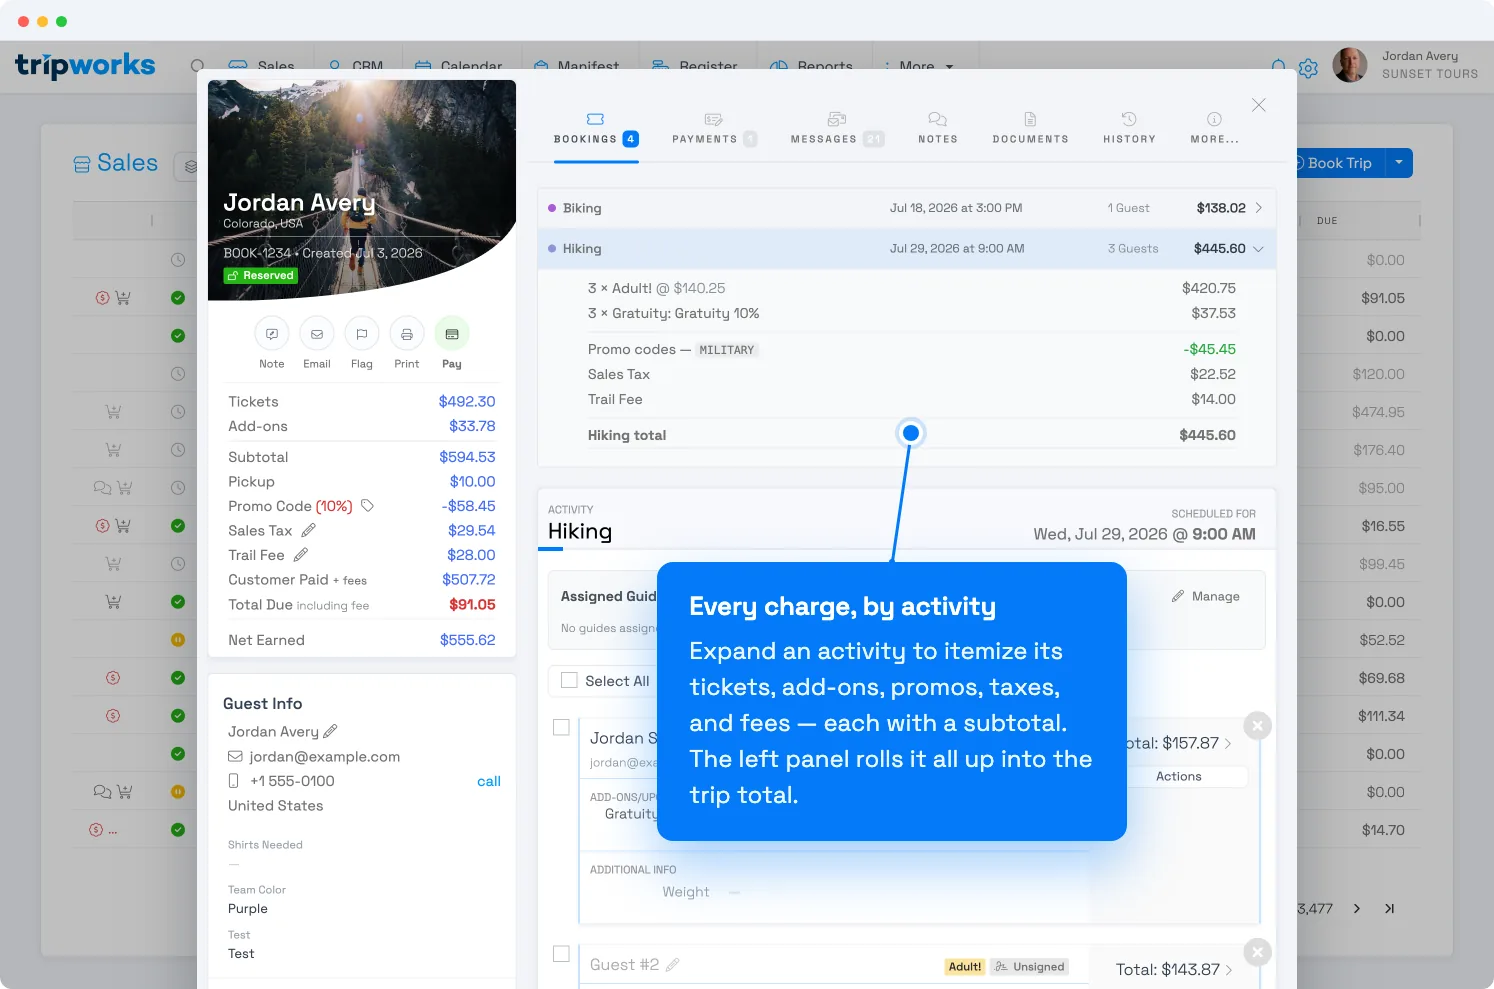Click the Hiking total $445.60 amount

click(x=1207, y=435)
